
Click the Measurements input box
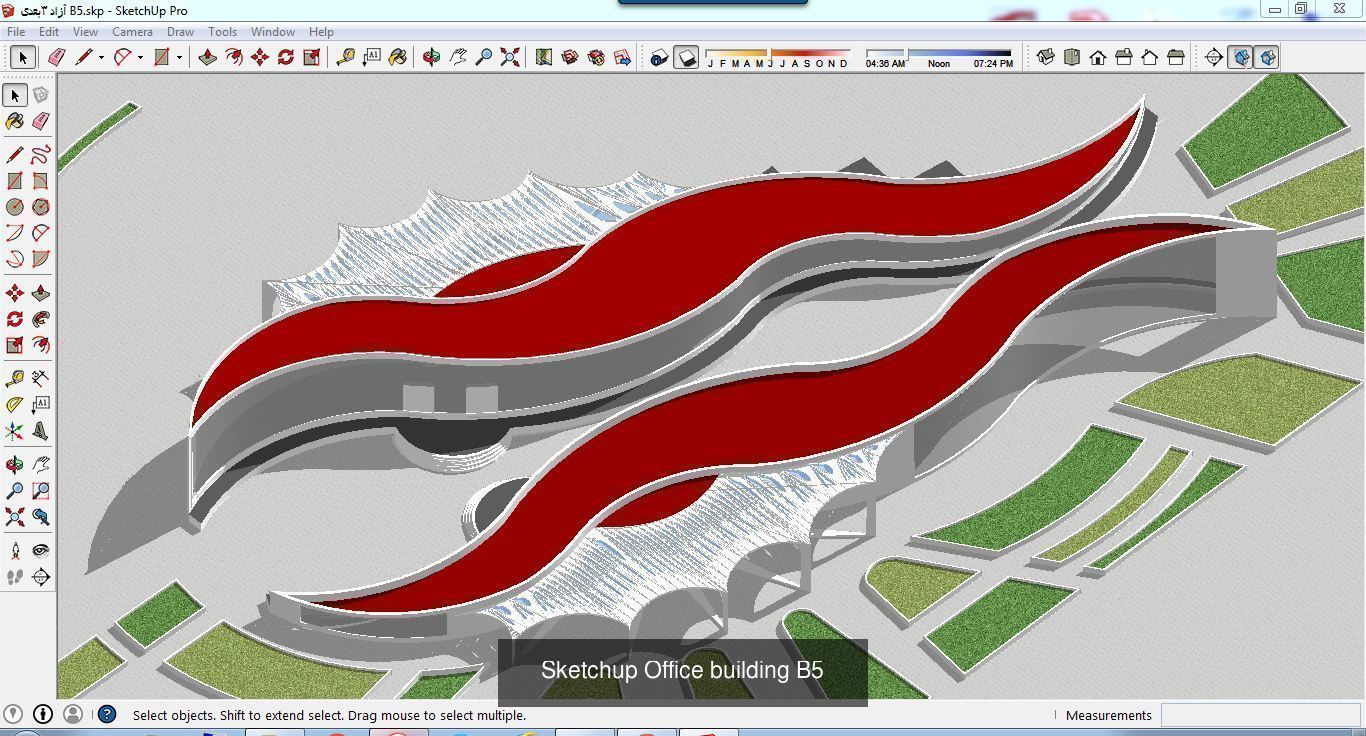[x=1260, y=715]
